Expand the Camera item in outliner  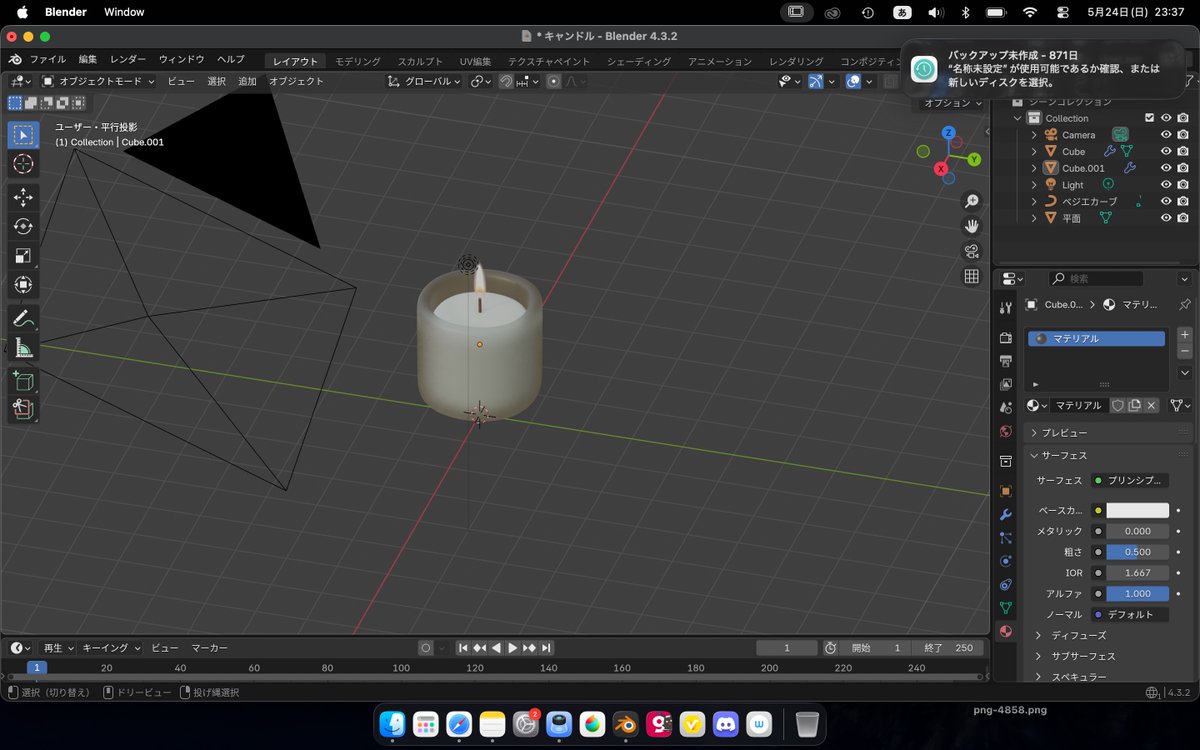[1034, 135]
